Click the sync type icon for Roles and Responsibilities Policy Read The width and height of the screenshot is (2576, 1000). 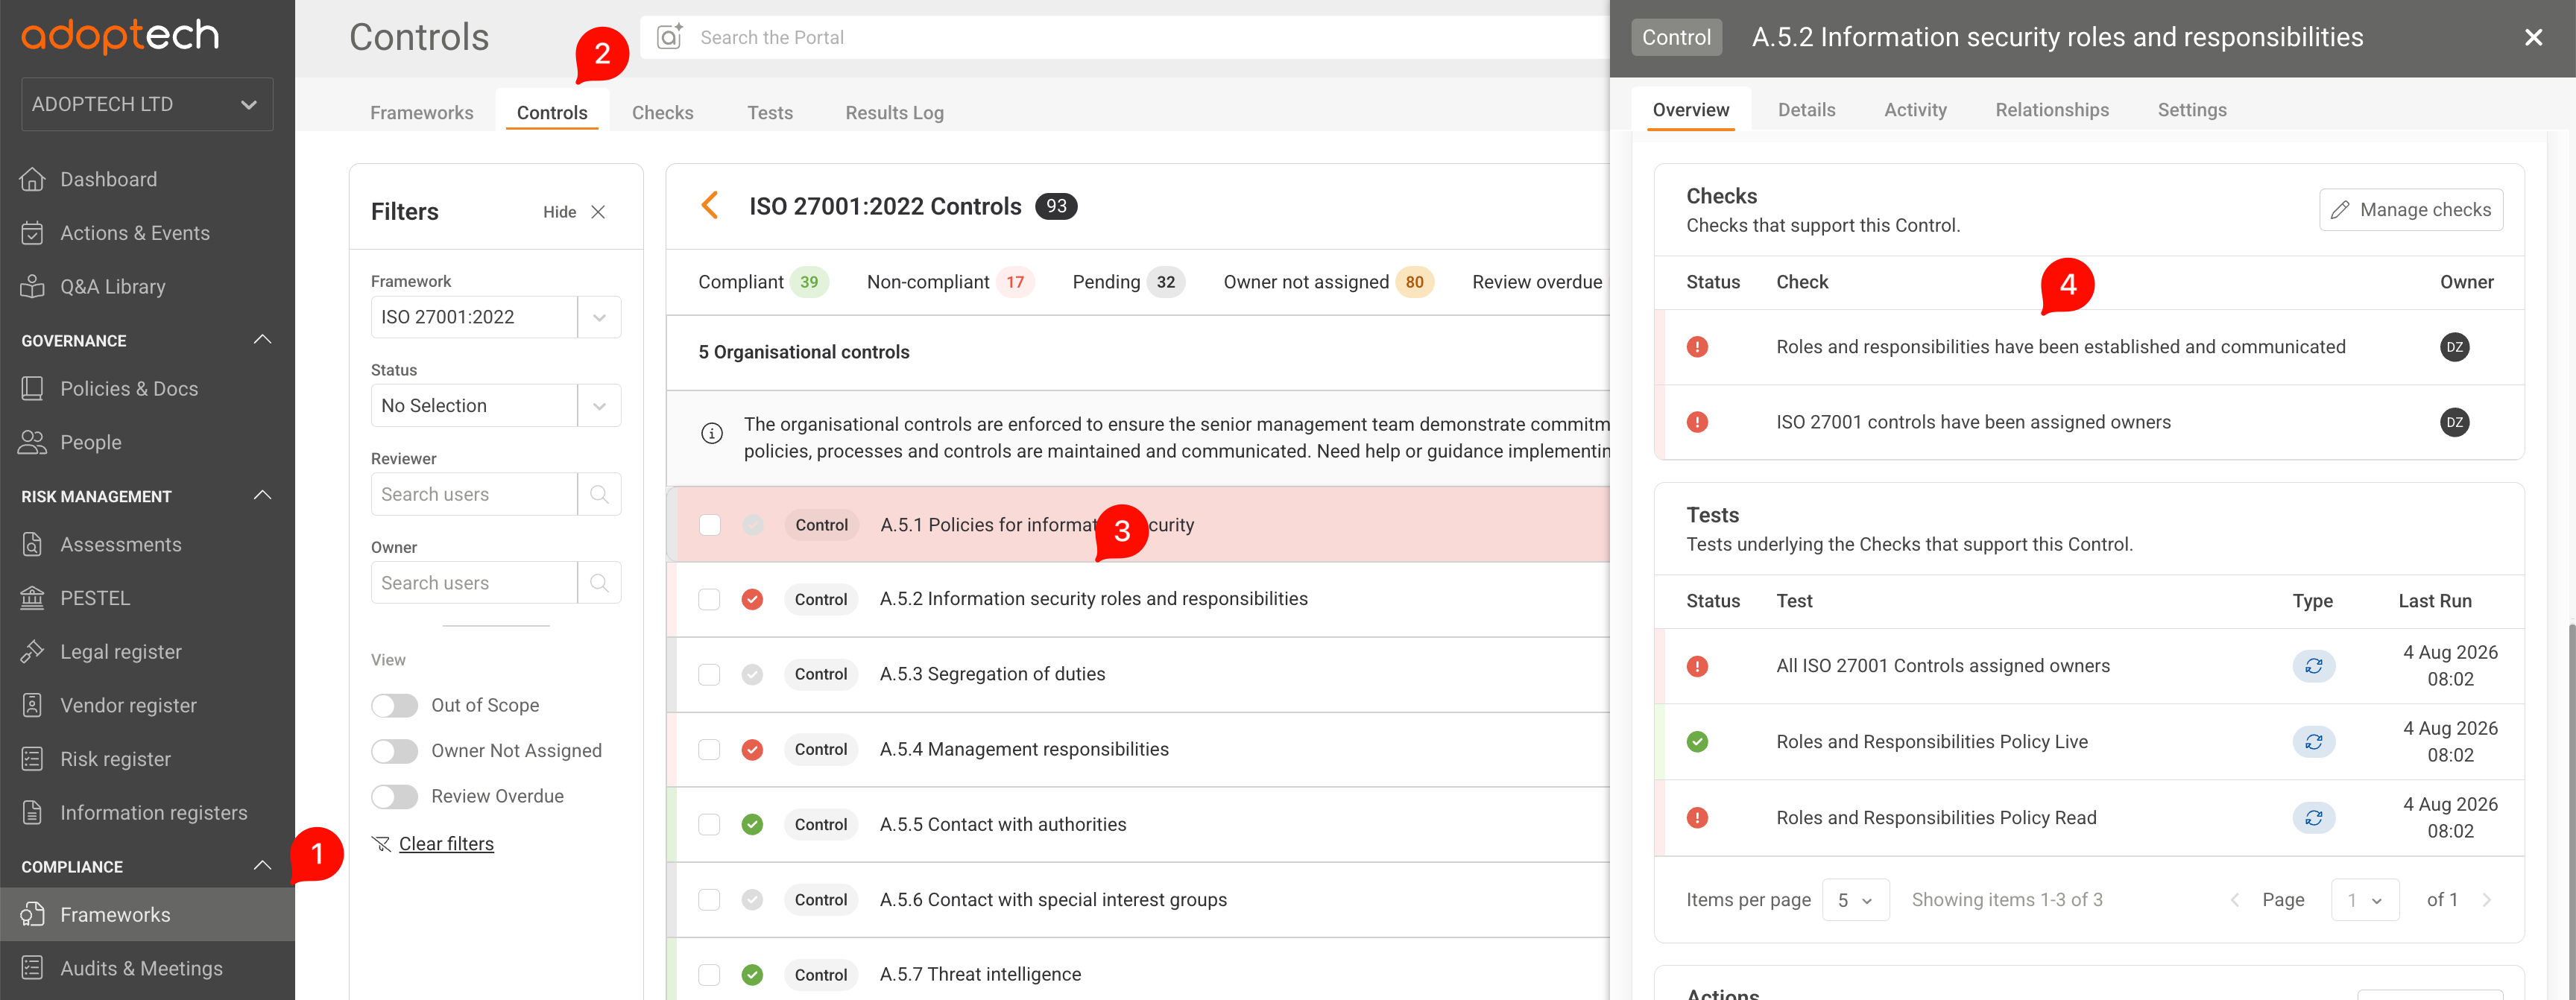[2313, 818]
